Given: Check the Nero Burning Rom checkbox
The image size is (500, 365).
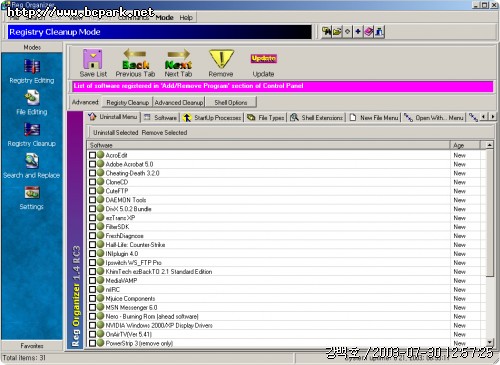Looking at the screenshot, I should pos(92,316).
